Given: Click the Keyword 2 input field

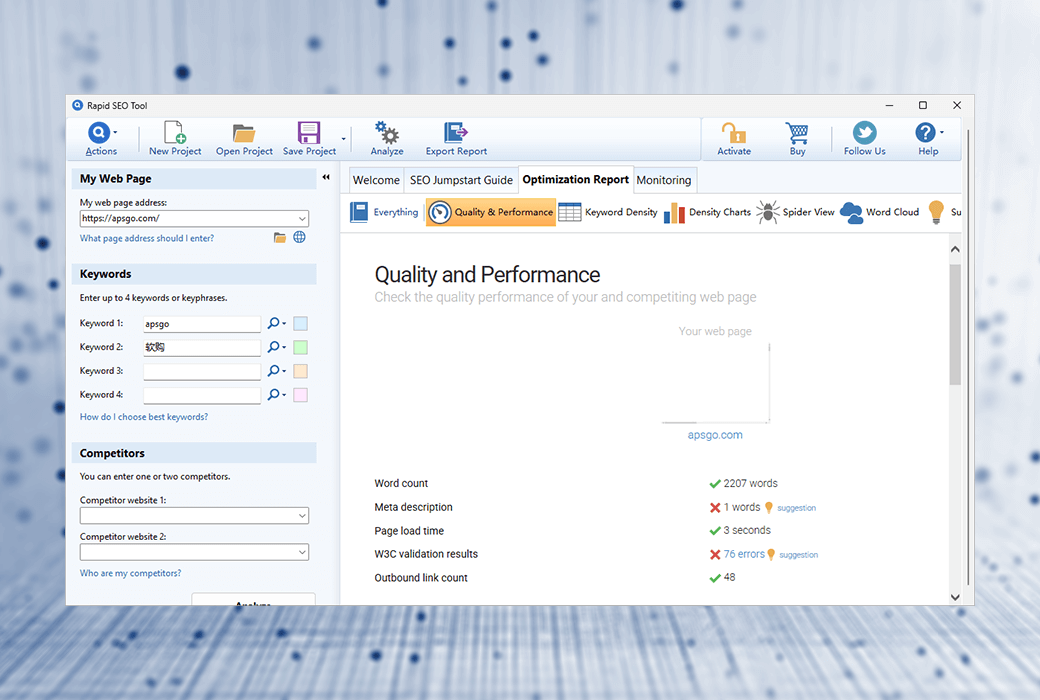Looking at the screenshot, I should tap(202, 348).
